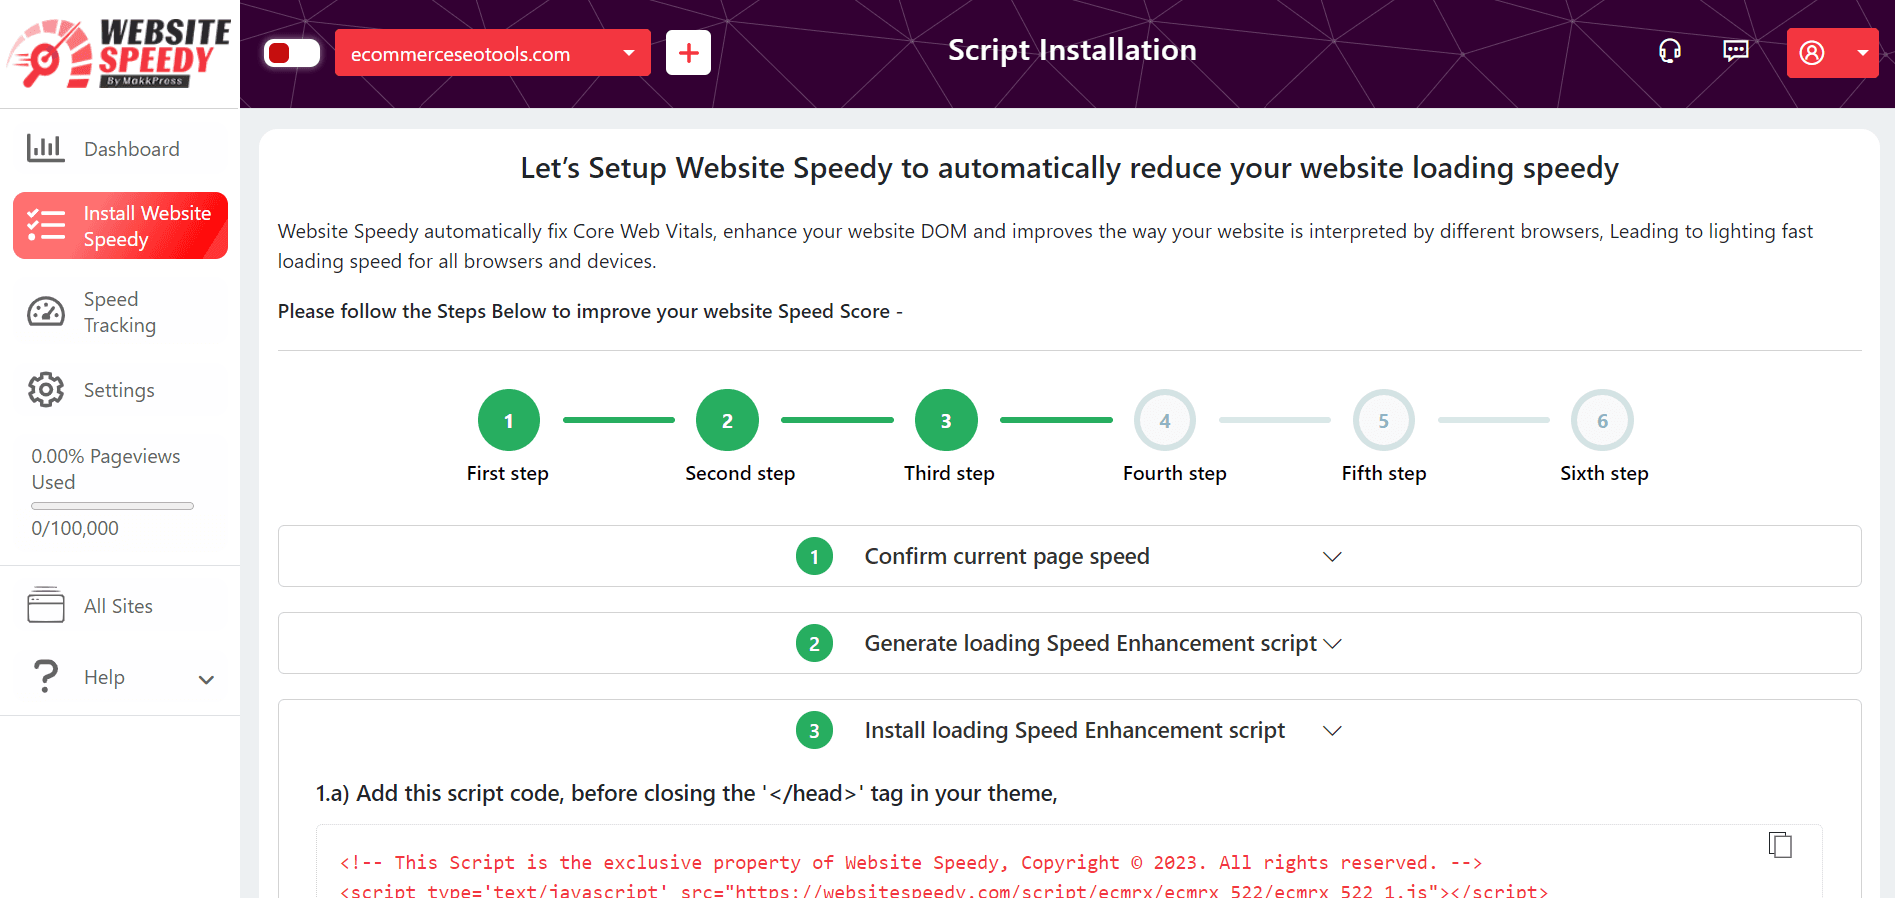Click the '1.a) Add this script code' instruction
The width and height of the screenshot is (1895, 898).
[686, 793]
